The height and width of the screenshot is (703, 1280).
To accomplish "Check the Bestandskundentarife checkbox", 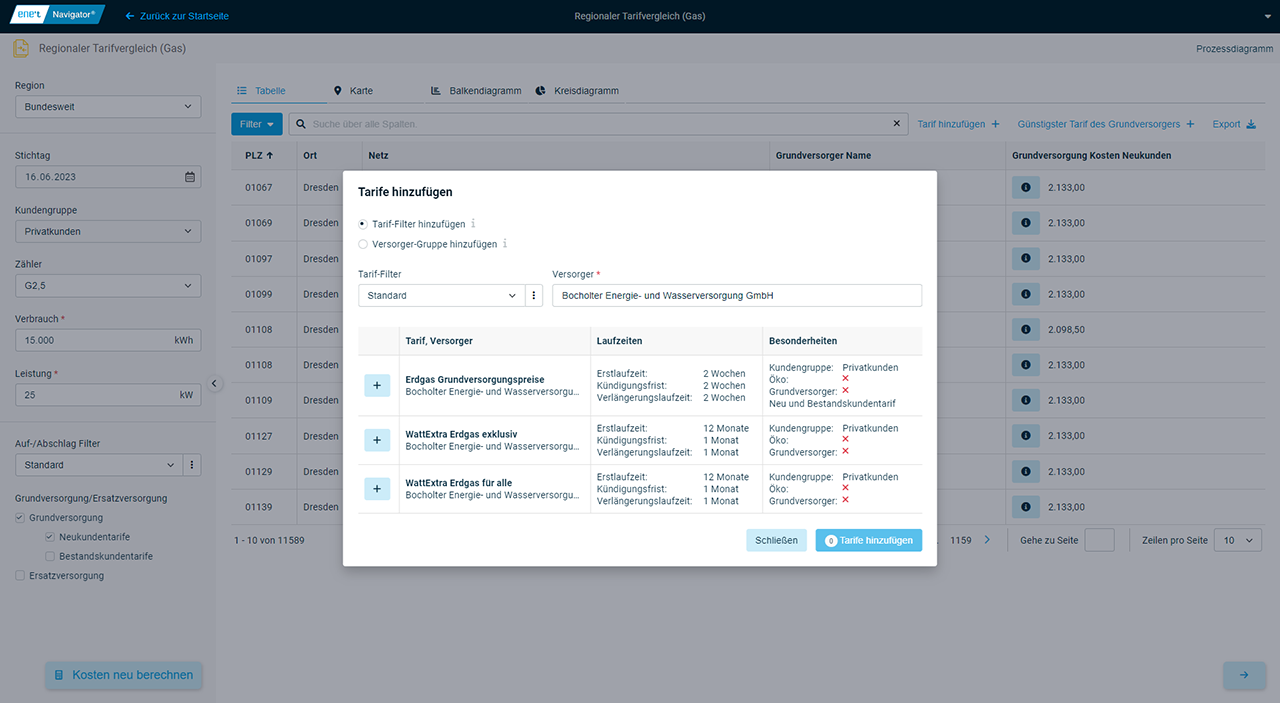I will pos(50,556).
